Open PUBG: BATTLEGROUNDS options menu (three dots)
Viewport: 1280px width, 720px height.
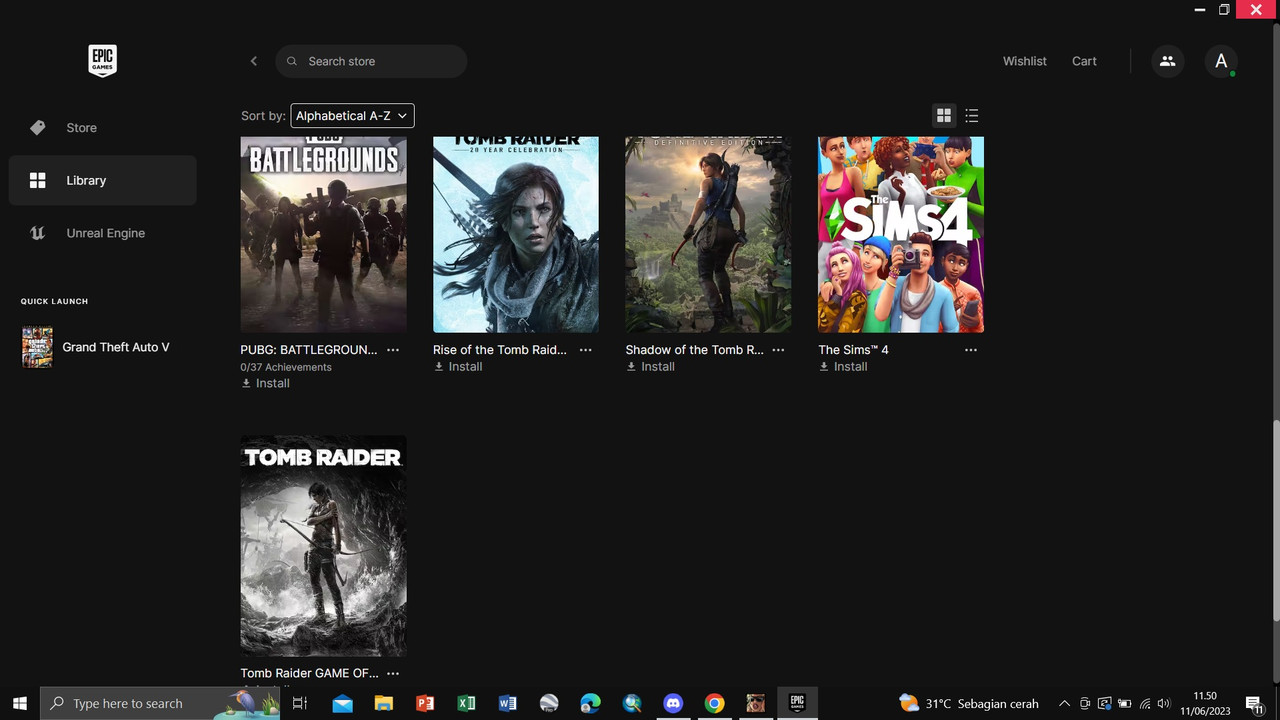(393, 350)
